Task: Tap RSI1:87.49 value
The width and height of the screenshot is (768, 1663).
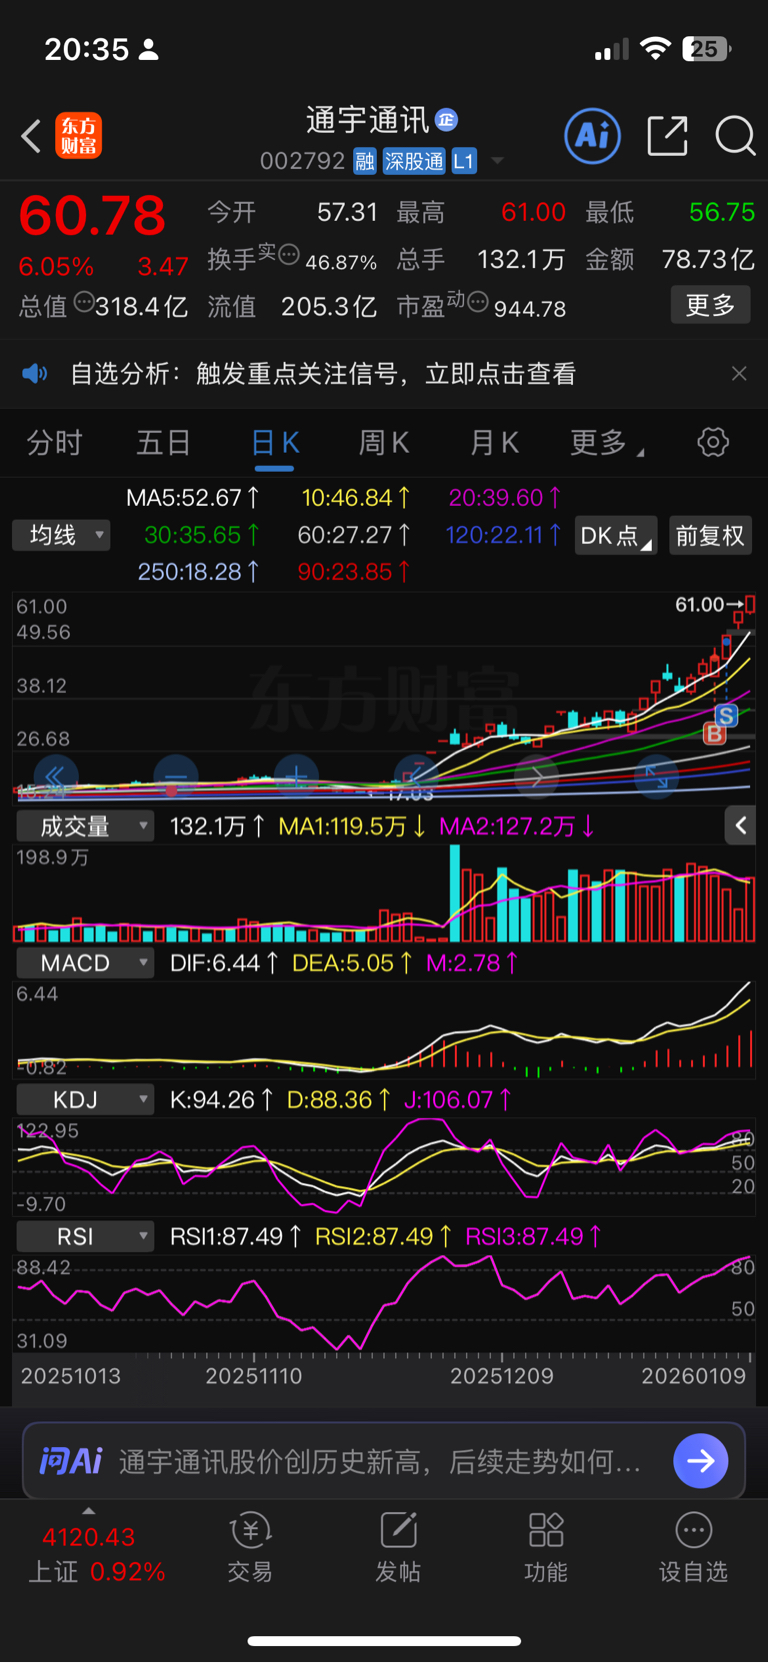Action: tap(235, 1237)
